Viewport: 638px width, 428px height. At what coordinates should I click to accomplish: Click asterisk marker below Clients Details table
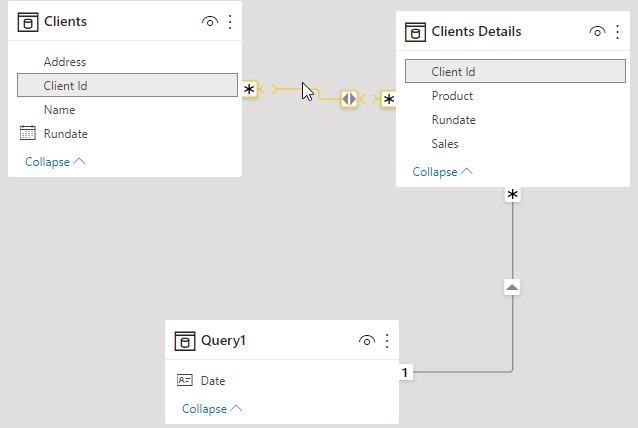tap(512, 194)
